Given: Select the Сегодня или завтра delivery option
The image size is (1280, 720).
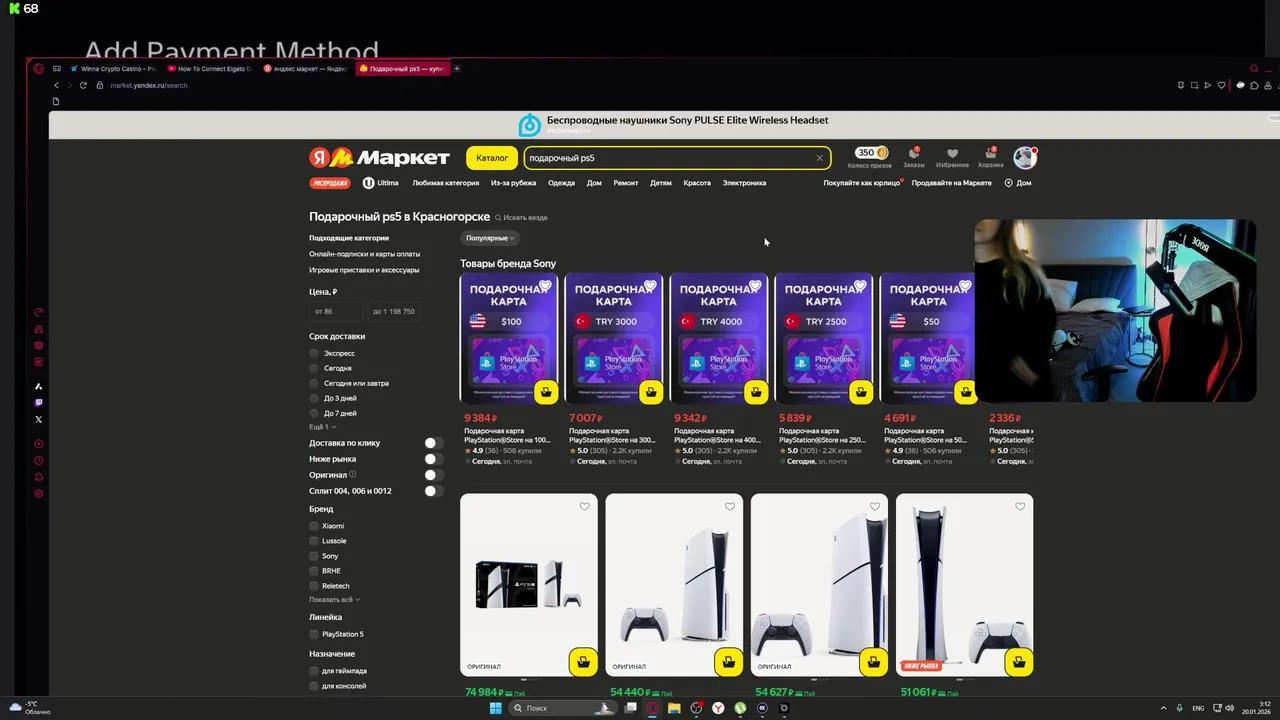Looking at the screenshot, I should pyautogui.click(x=314, y=383).
